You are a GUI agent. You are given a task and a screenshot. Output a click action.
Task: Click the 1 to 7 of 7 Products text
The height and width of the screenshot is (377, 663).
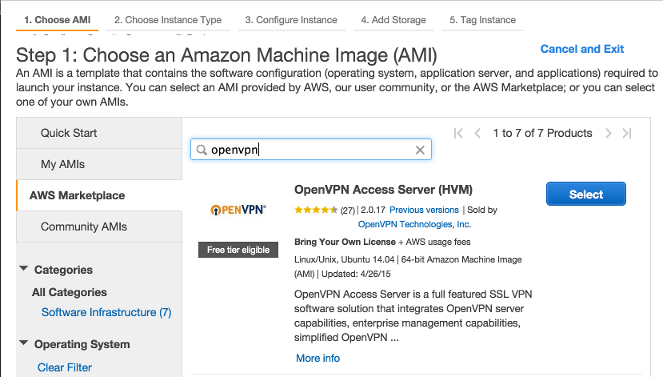[542, 133]
